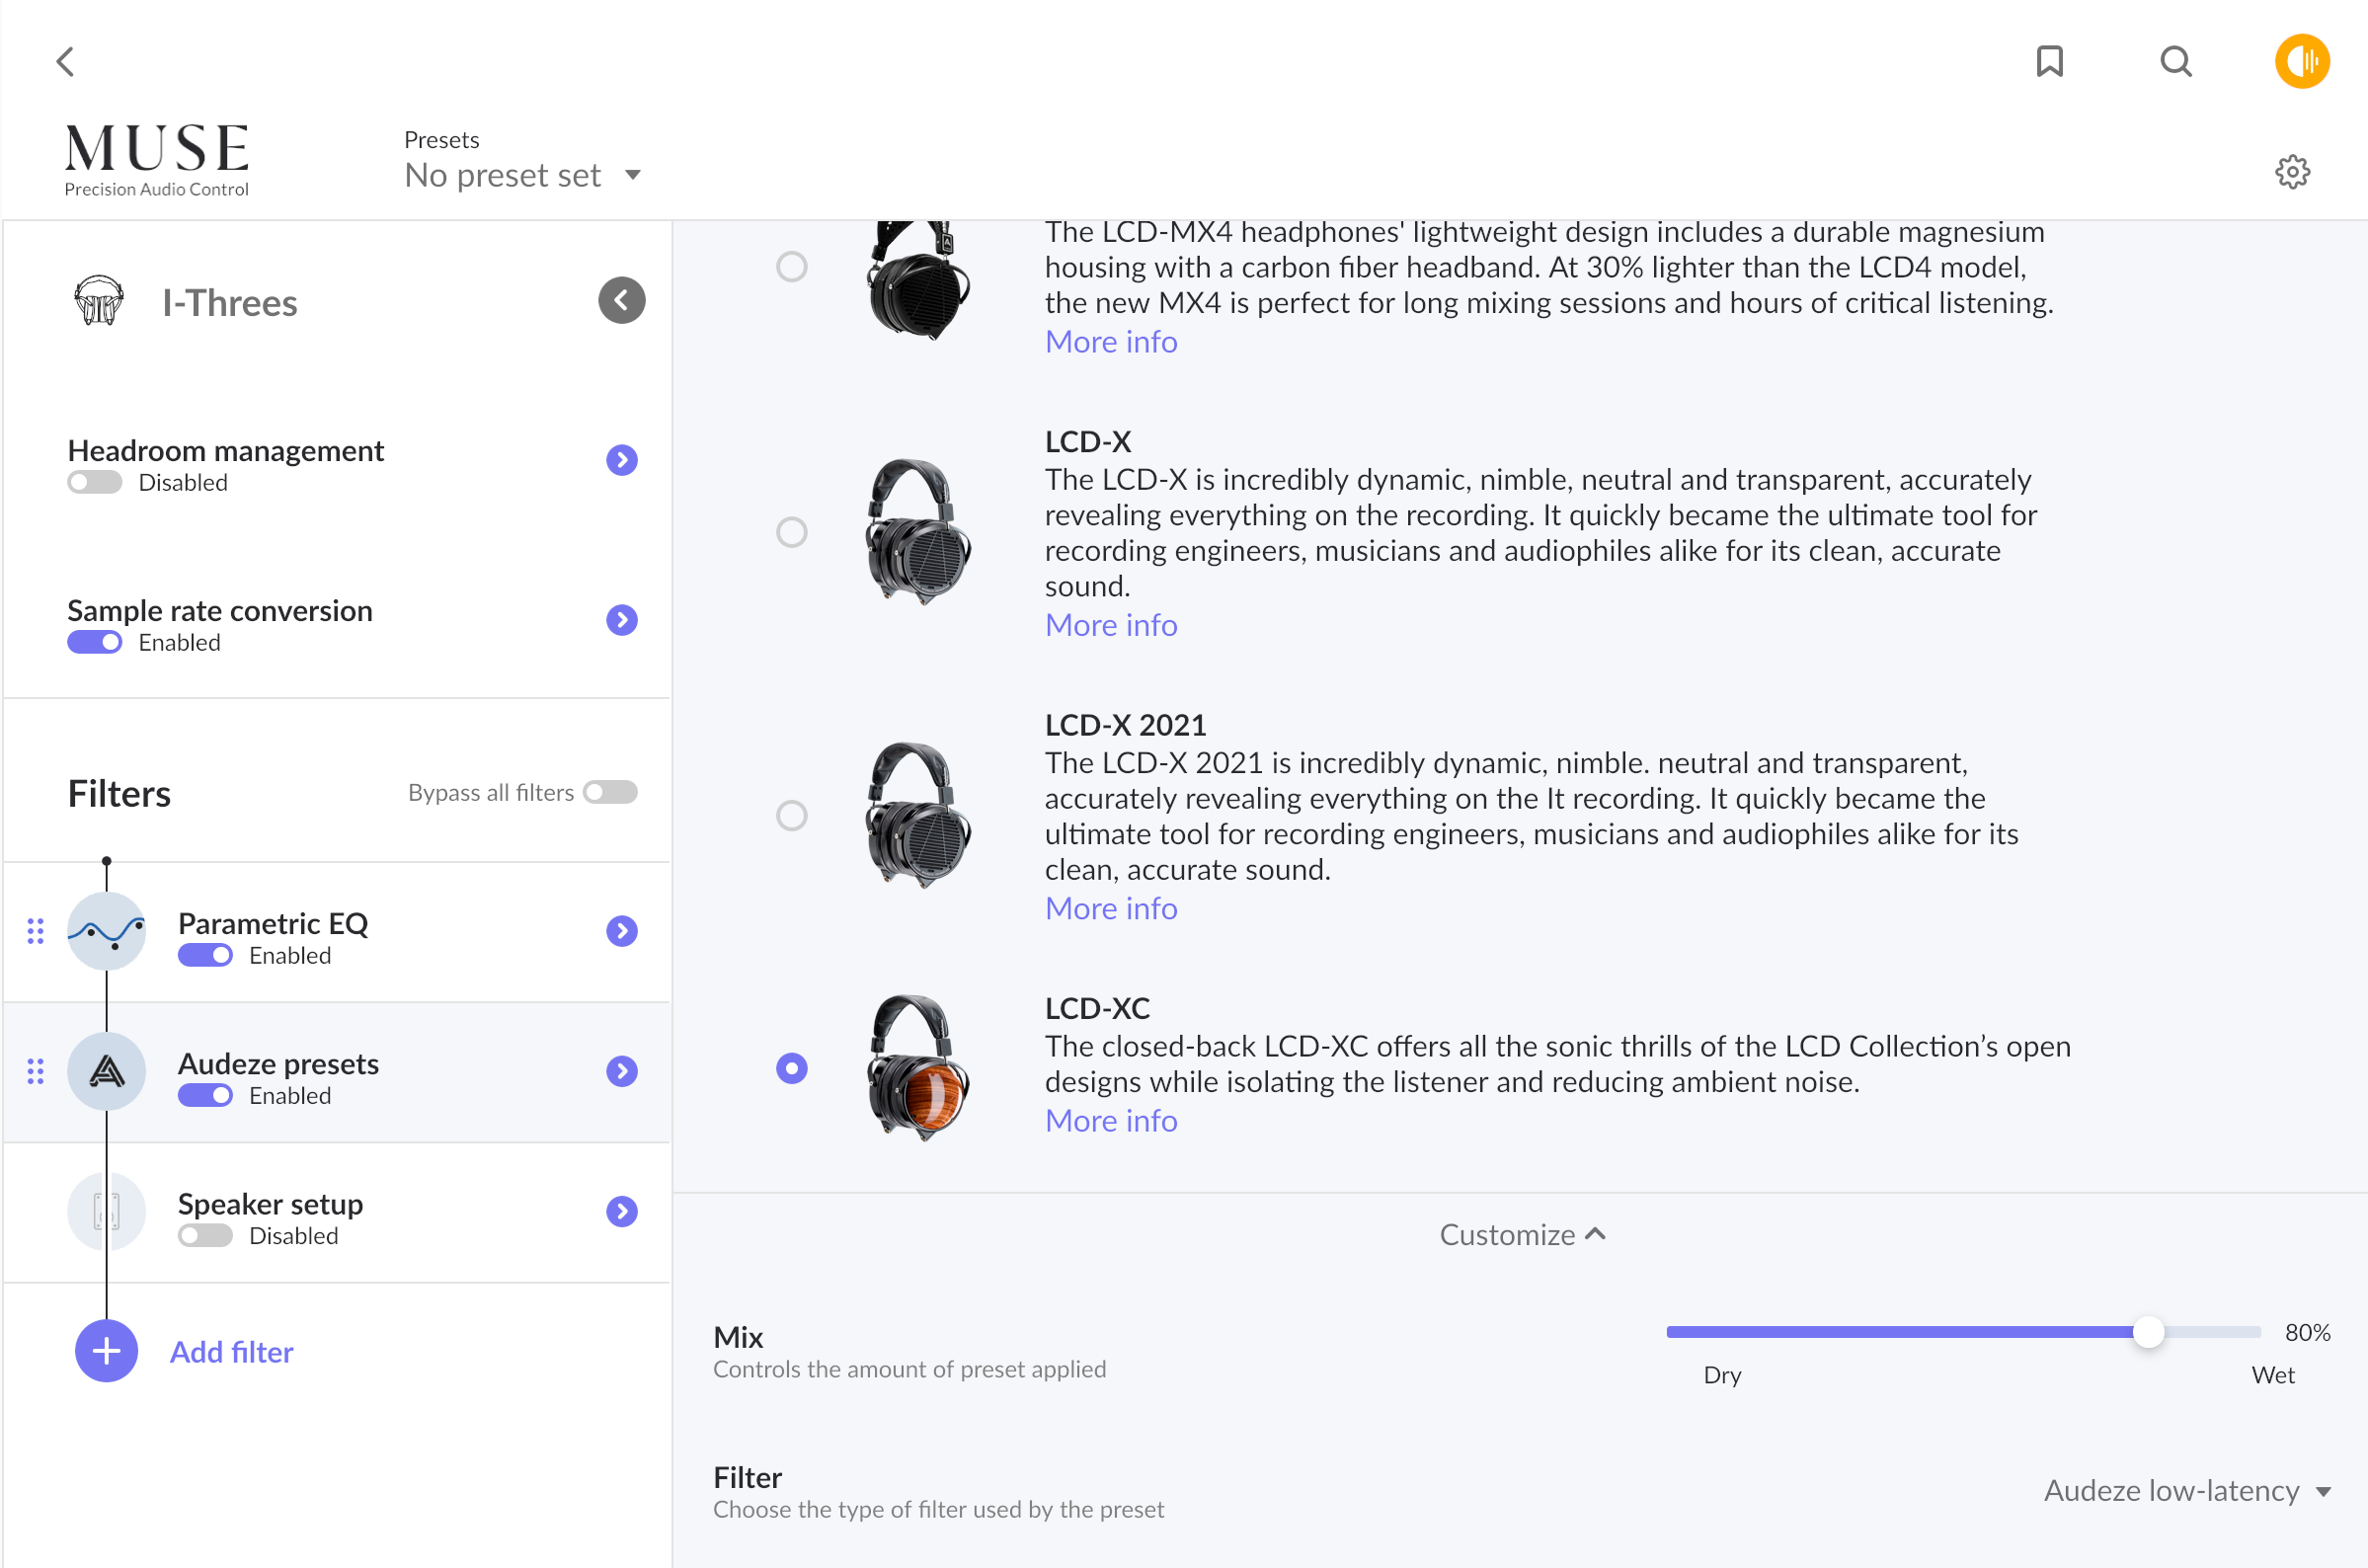Viewport: 2368px width, 1568px height.
Task: Grab the Parametric EQ reorder handle
Action: (x=35, y=931)
